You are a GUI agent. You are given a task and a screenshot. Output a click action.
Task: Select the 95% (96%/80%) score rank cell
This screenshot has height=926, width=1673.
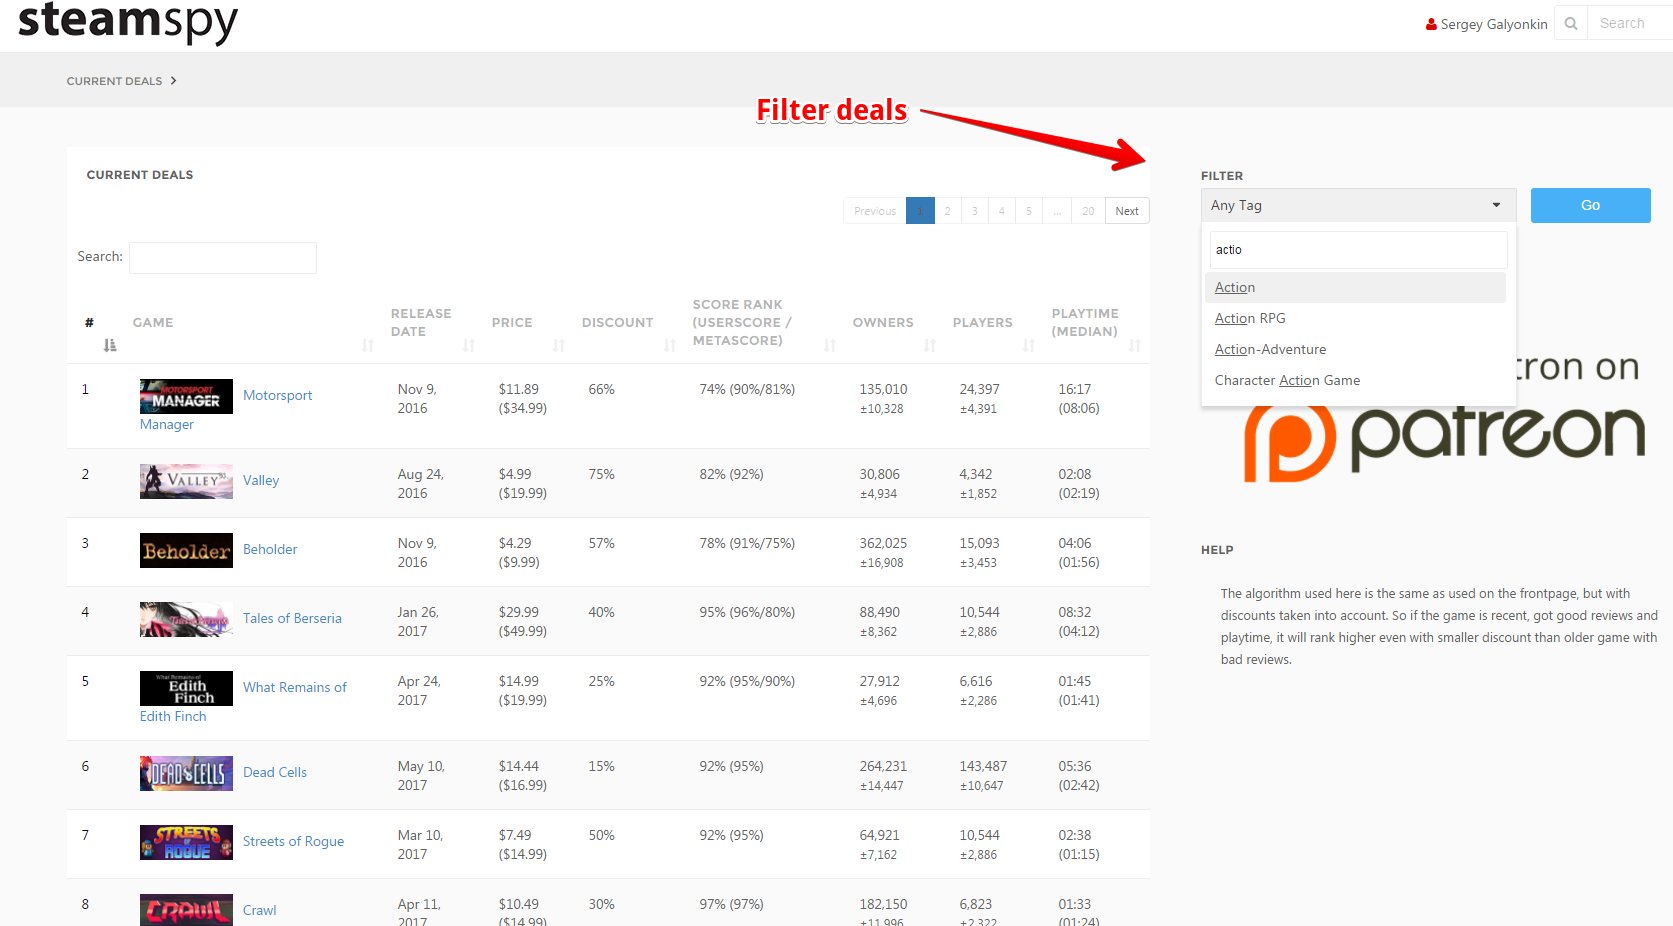[747, 613]
